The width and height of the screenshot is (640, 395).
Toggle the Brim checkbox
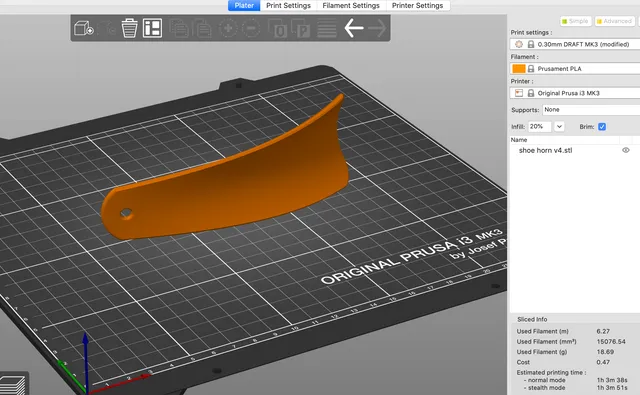tap(602, 127)
